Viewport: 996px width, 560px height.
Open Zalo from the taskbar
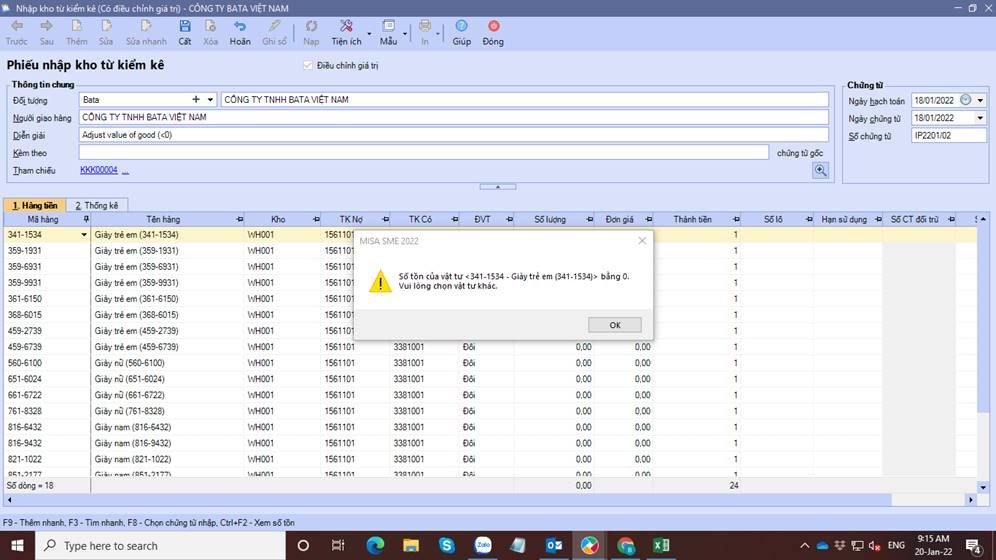(483, 545)
